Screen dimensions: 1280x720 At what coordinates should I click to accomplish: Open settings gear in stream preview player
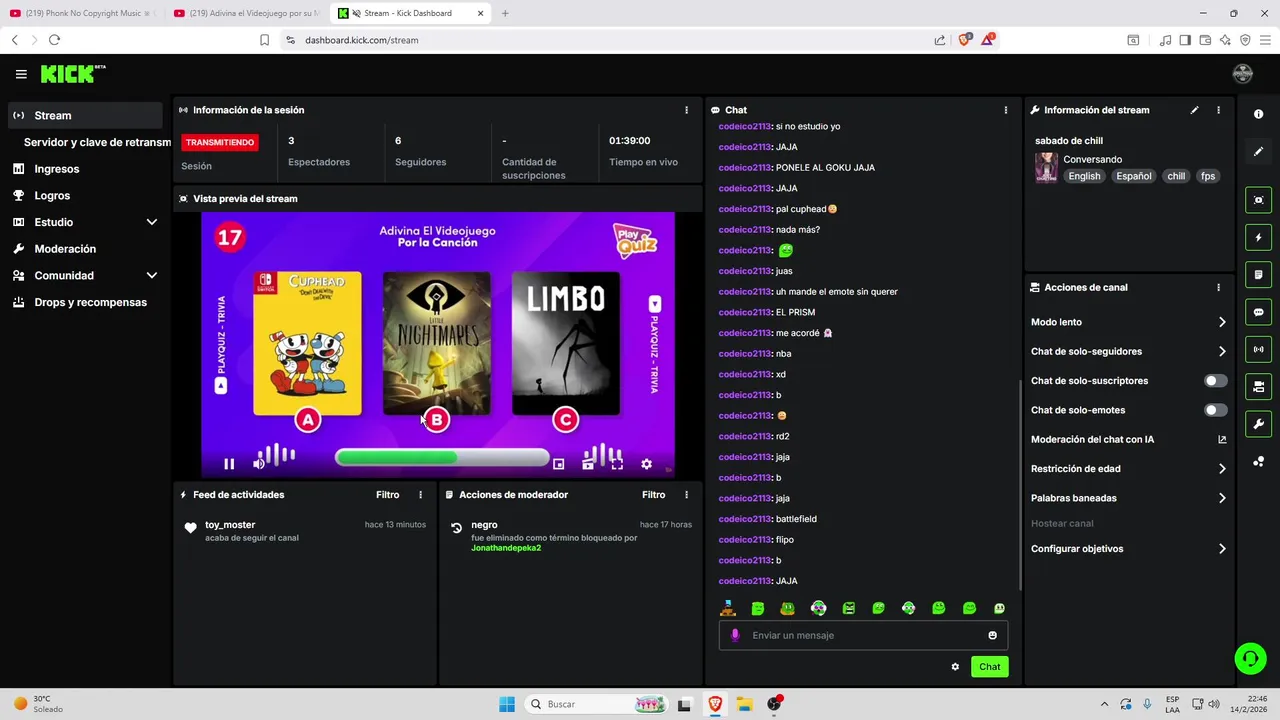[x=646, y=464]
